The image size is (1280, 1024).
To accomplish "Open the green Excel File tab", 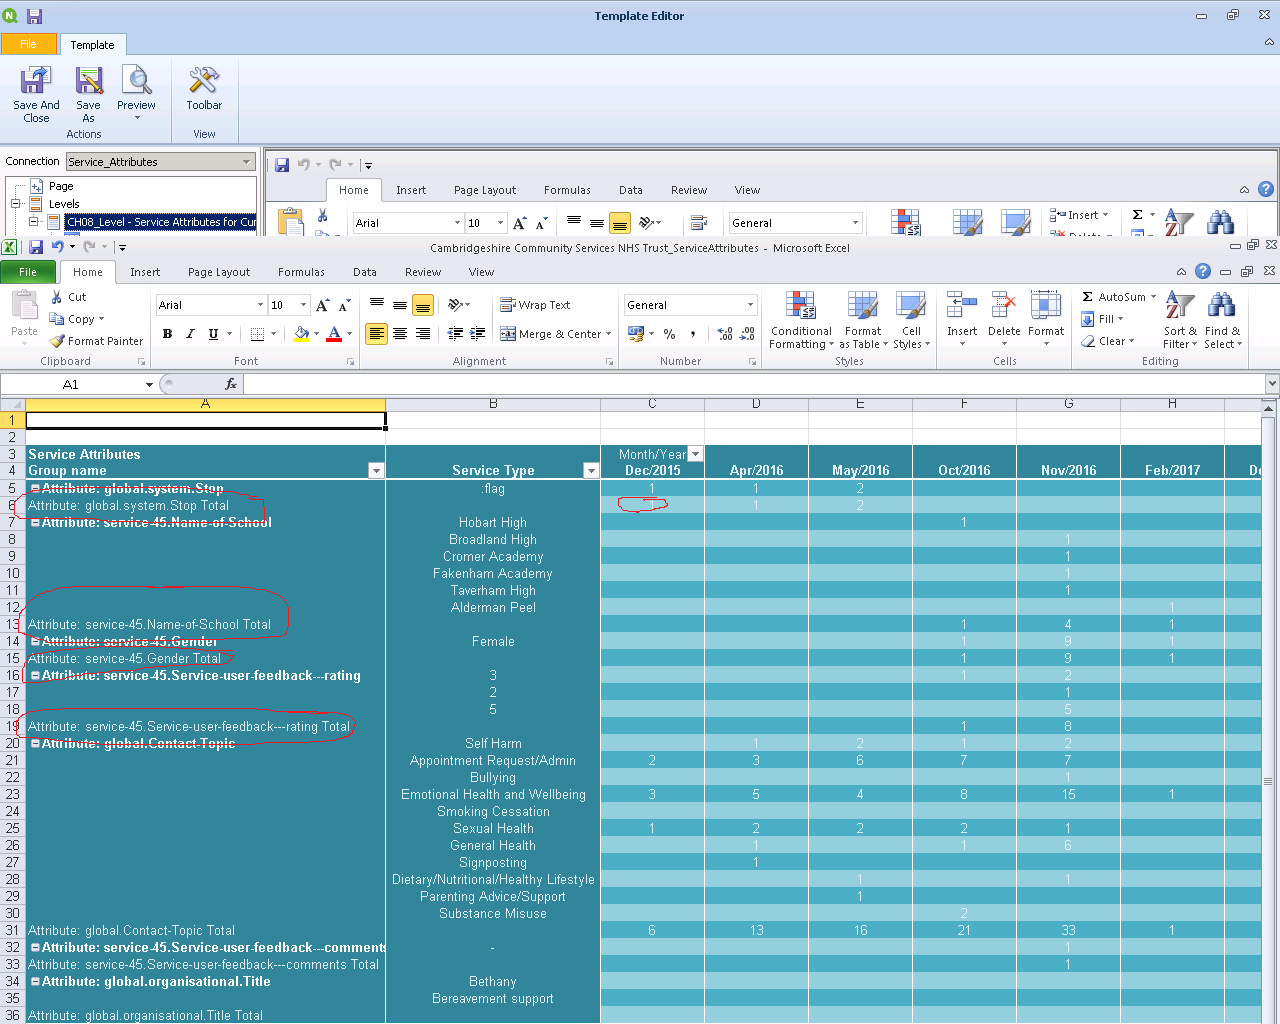I will click(28, 272).
